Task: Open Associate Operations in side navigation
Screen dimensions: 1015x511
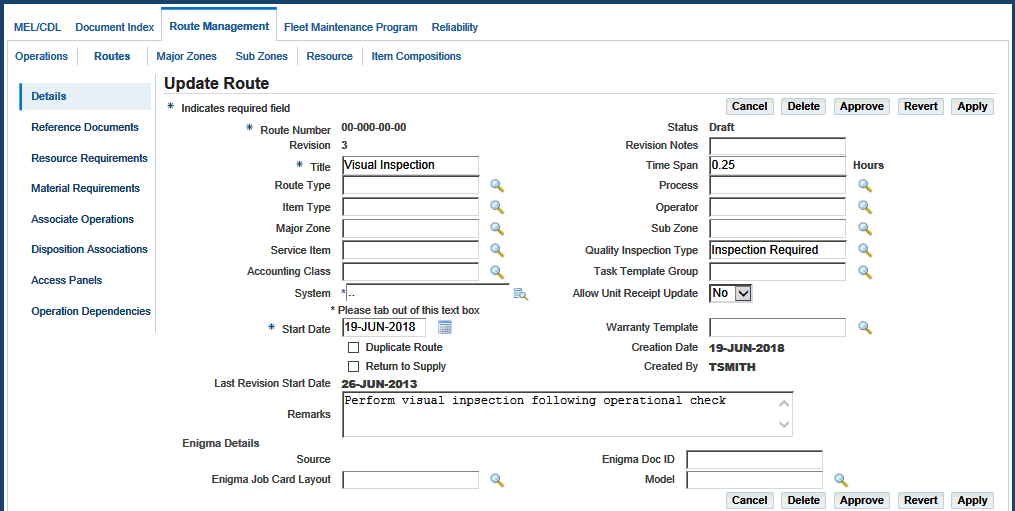Action: [82, 220]
